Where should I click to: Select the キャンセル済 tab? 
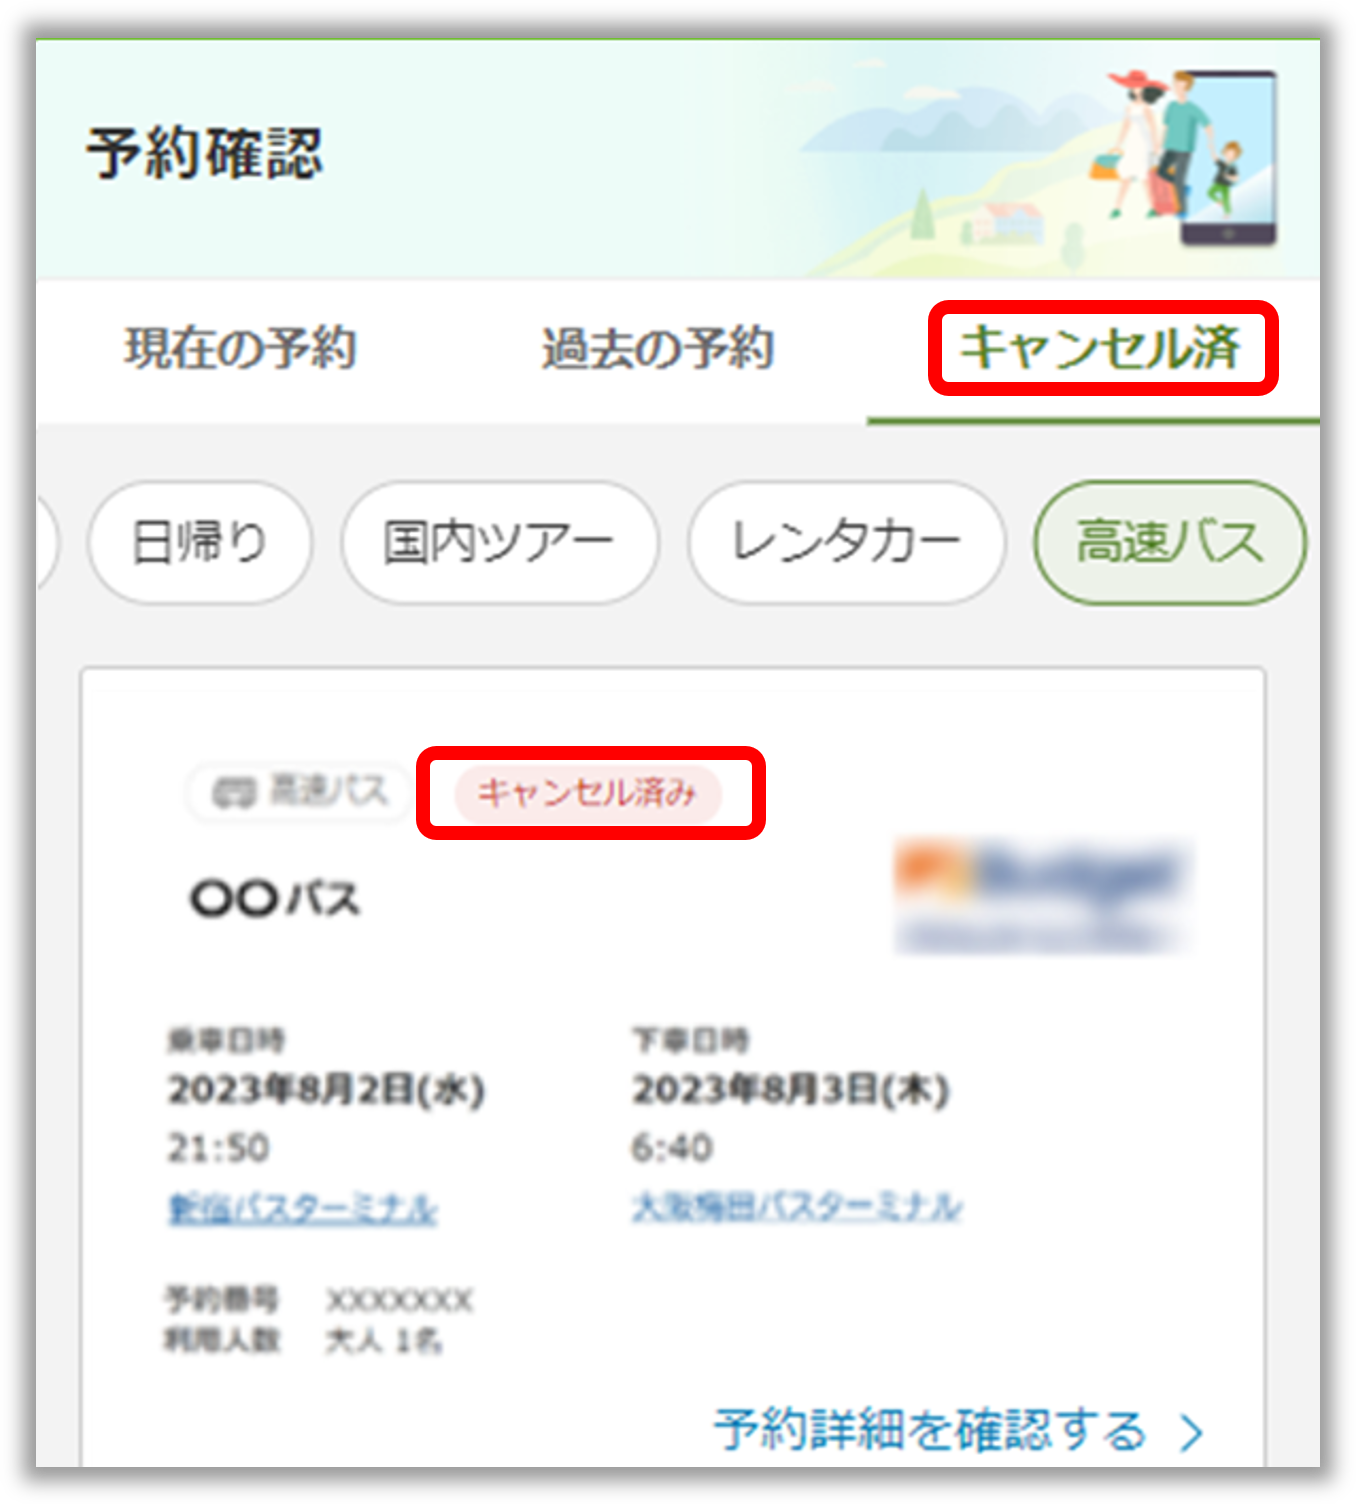point(1100,348)
